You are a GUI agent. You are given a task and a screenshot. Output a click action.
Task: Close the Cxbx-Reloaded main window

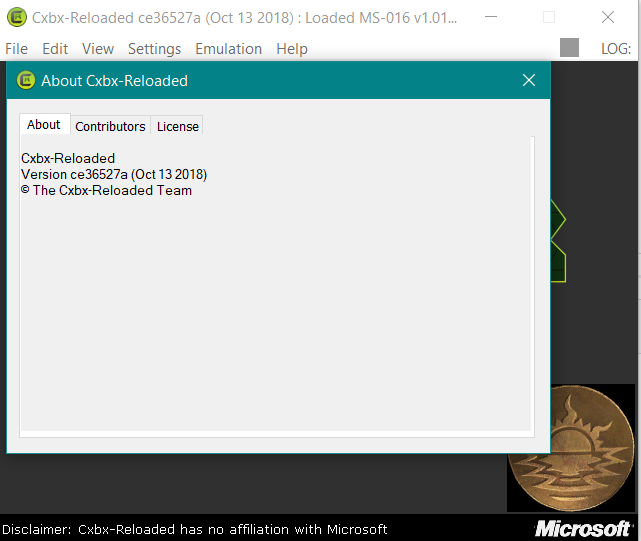(608, 17)
